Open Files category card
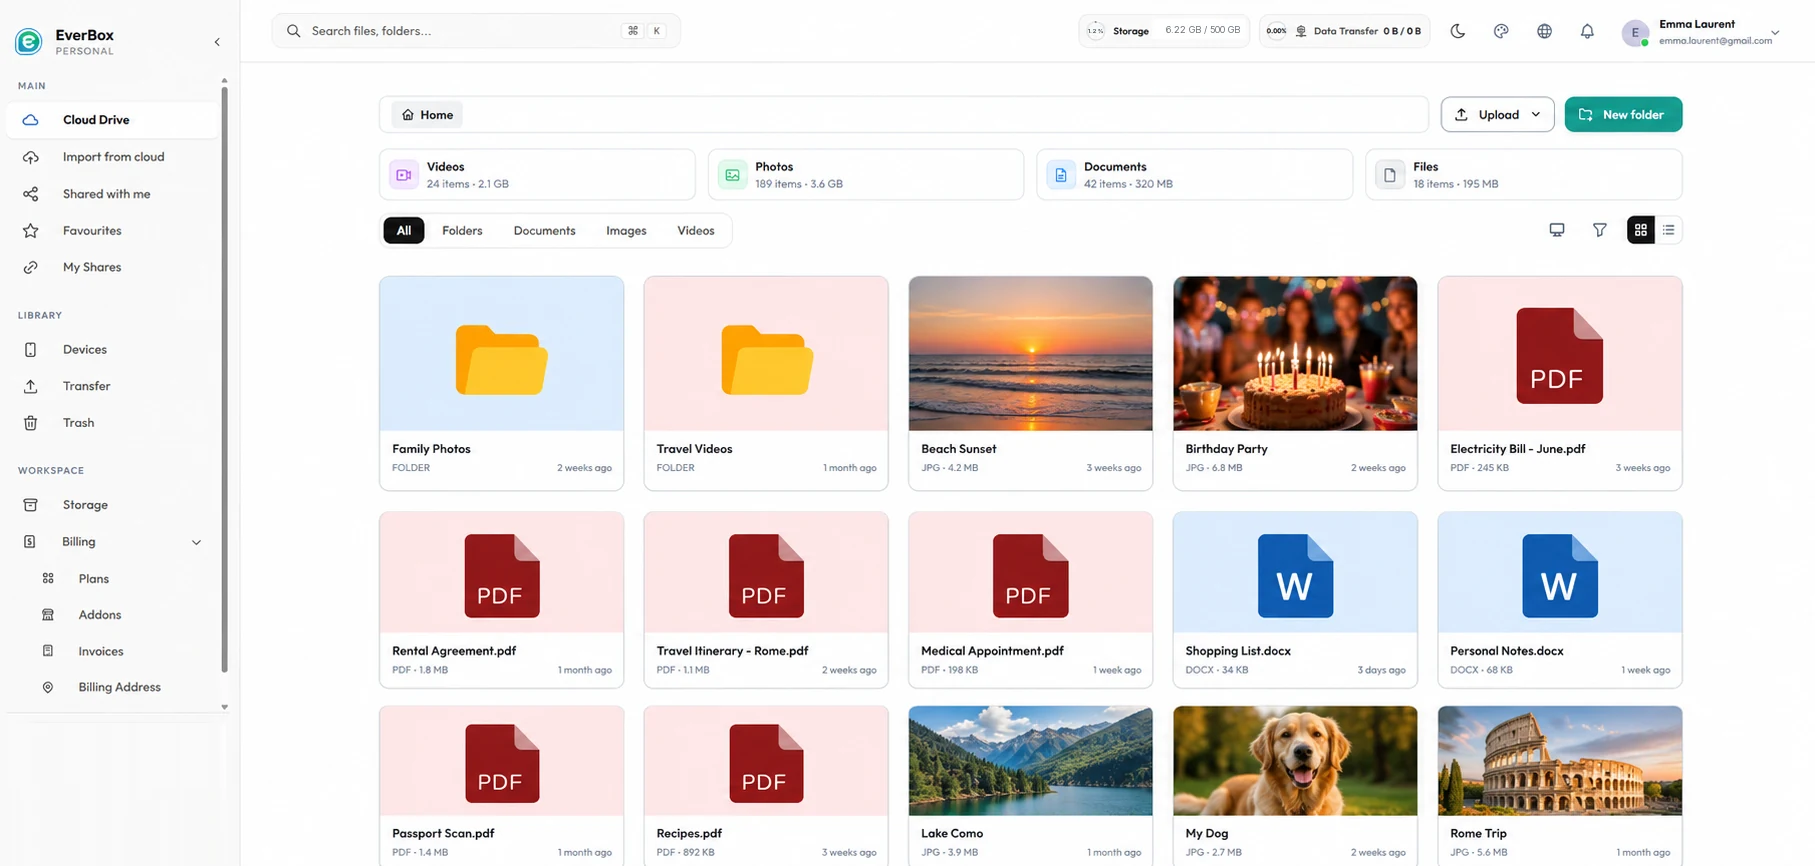This screenshot has height=866, width=1815. [x=1523, y=175]
